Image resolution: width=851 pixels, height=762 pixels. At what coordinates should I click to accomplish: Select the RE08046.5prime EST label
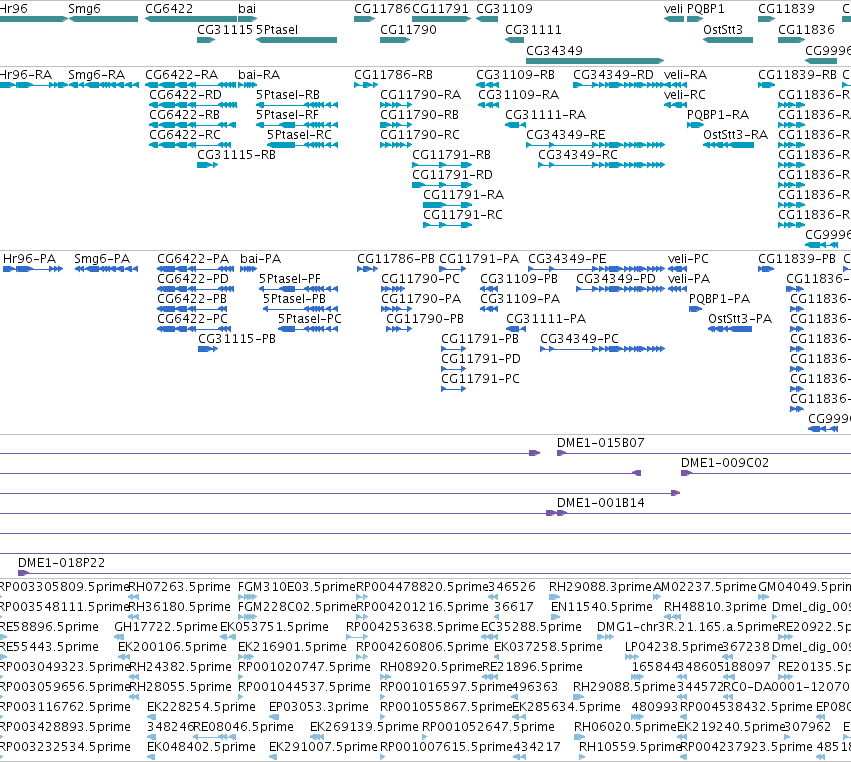pos(243,727)
